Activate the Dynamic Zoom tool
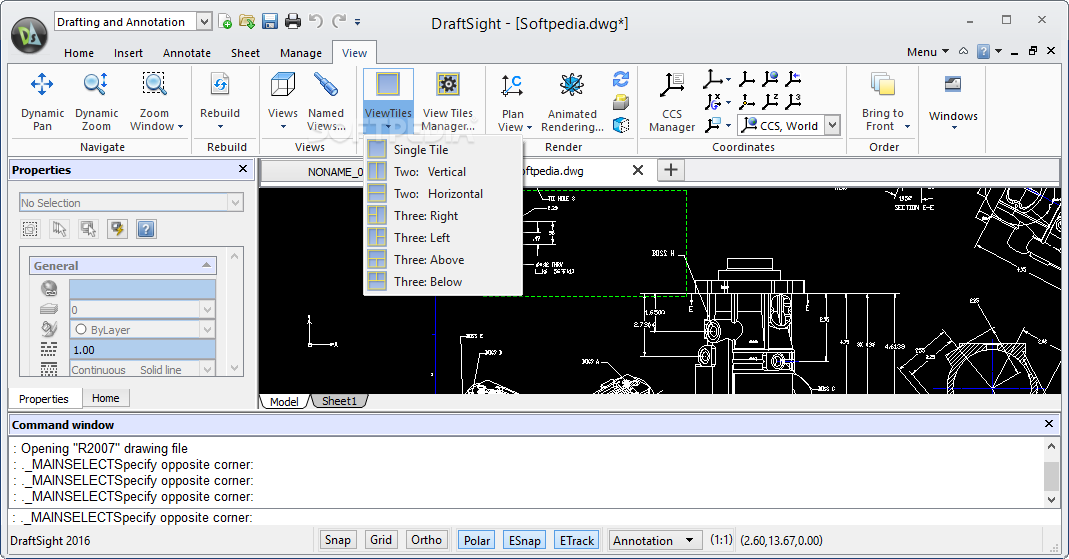The width and height of the screenshot is (1069, 559). click(96, 102)
